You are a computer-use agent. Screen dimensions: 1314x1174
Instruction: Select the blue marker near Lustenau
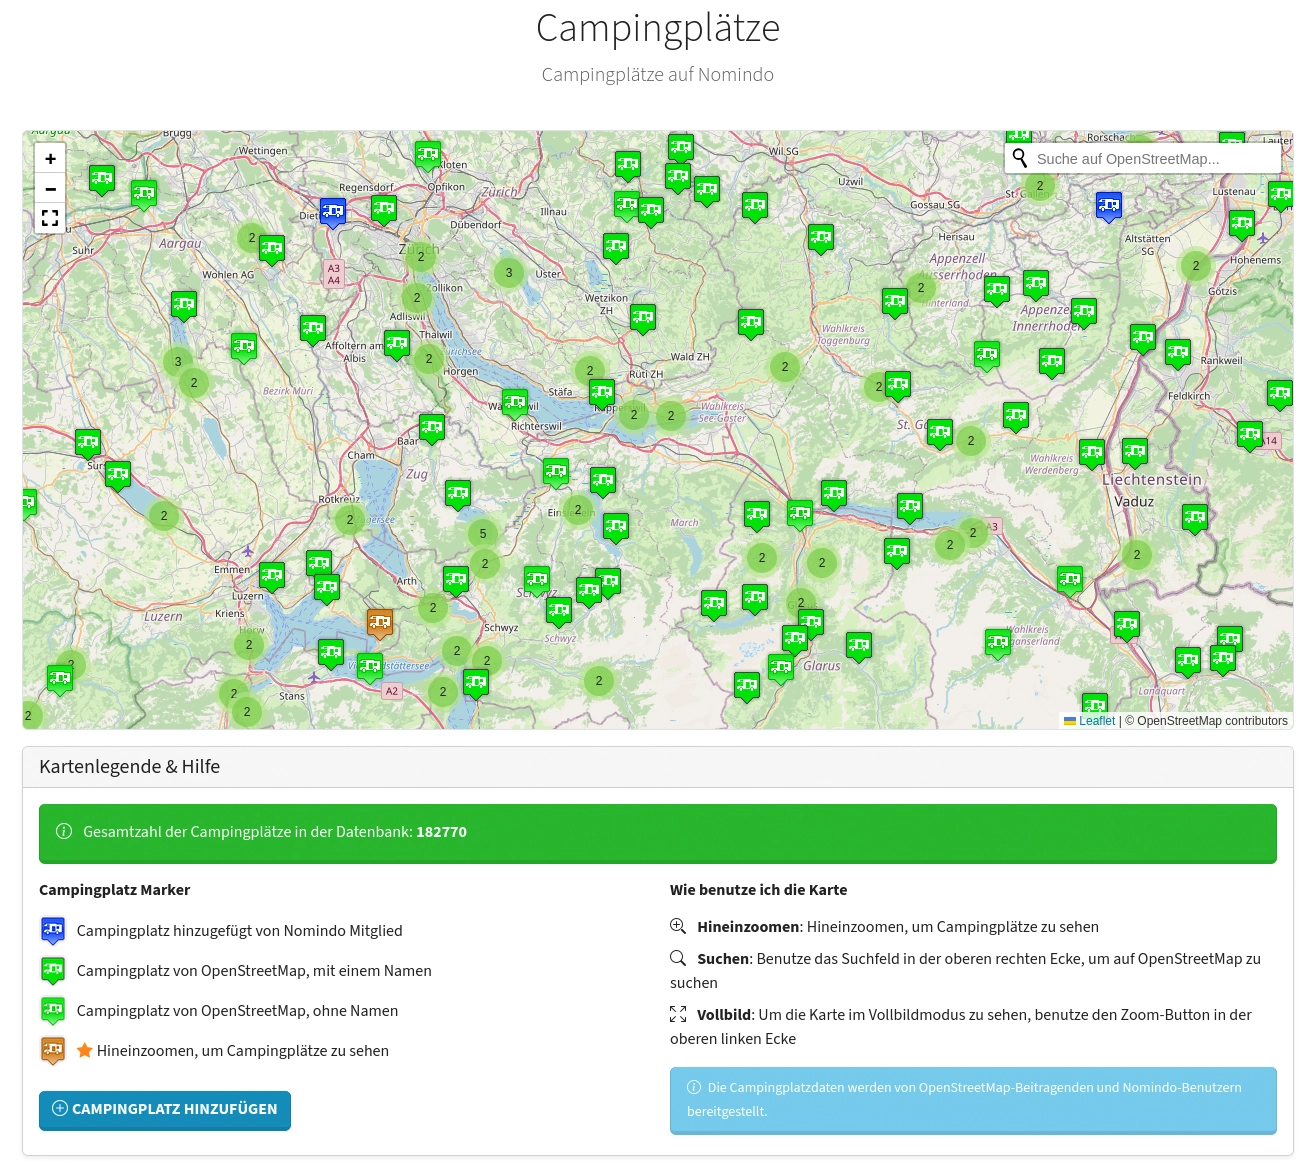(1109, 206)
